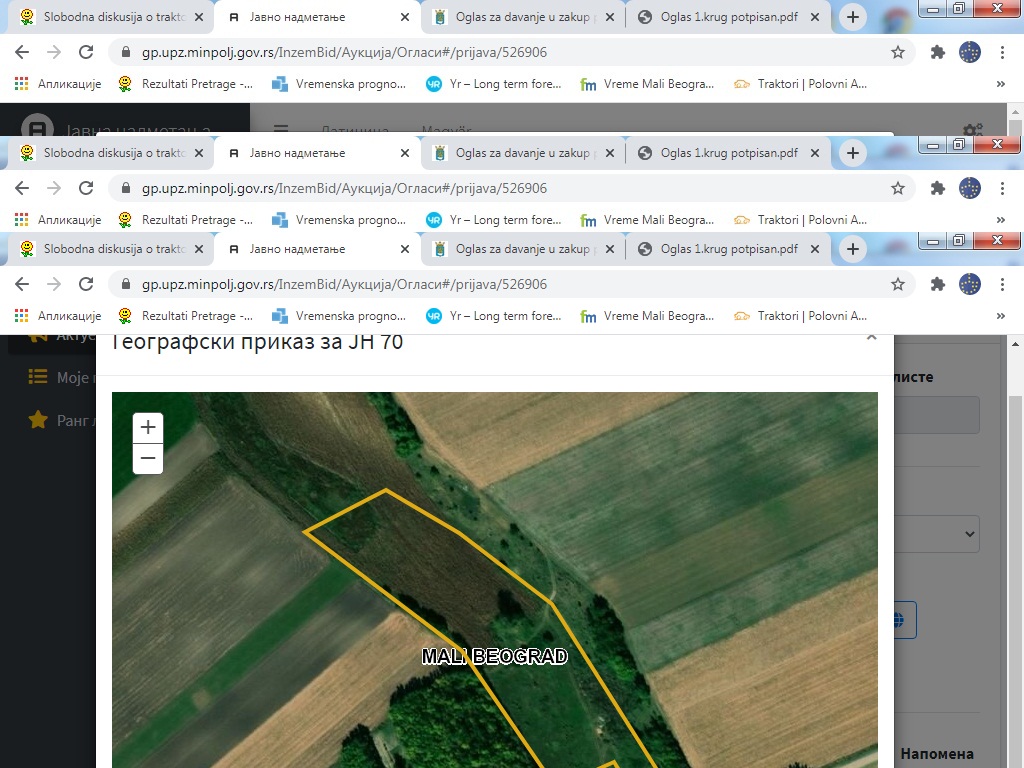Switch to Oglas za davanje tab in topmost strip
The height and width of the screenshot is (768, 1024).
(522, 17)
